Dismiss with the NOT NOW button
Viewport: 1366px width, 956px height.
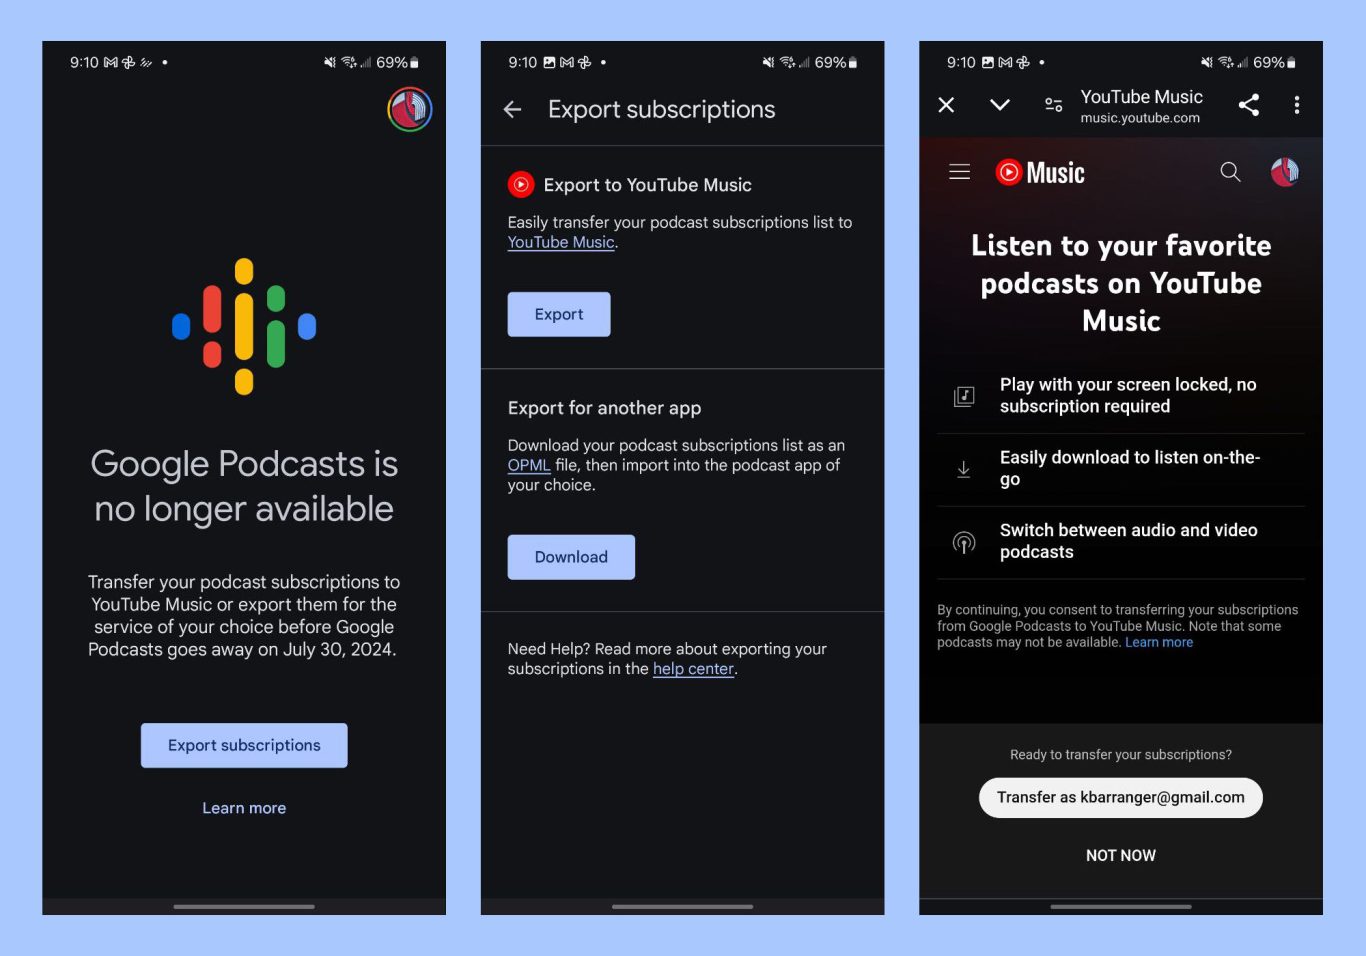[1121, 856]
